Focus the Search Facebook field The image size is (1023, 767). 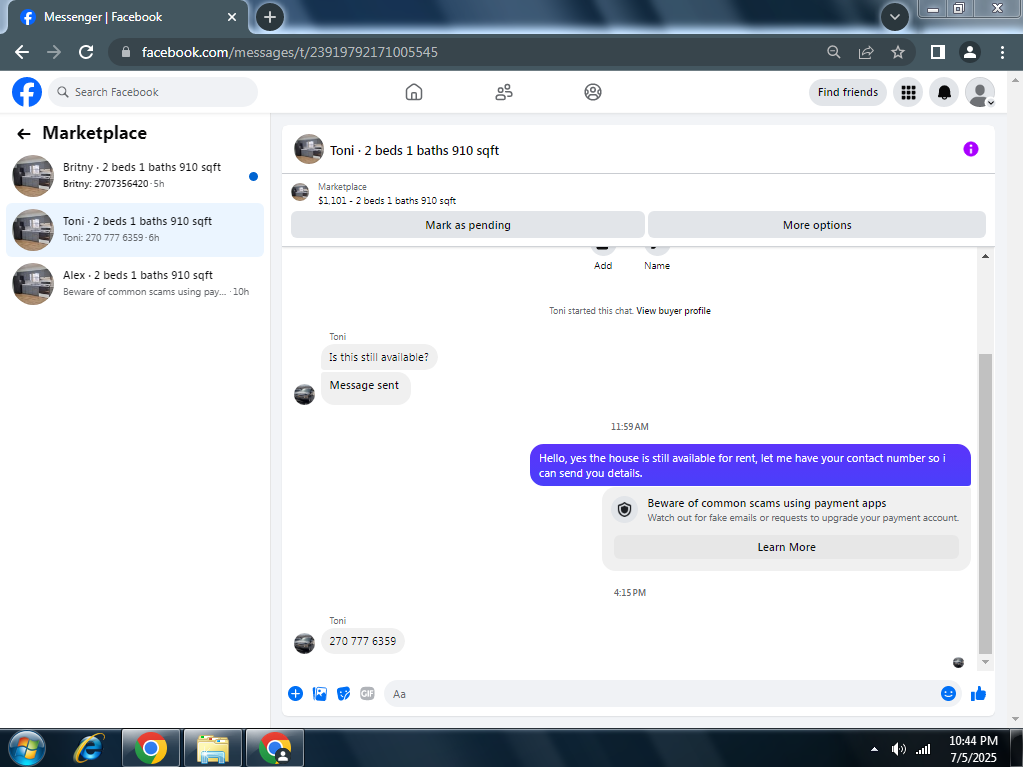point(153,92)
